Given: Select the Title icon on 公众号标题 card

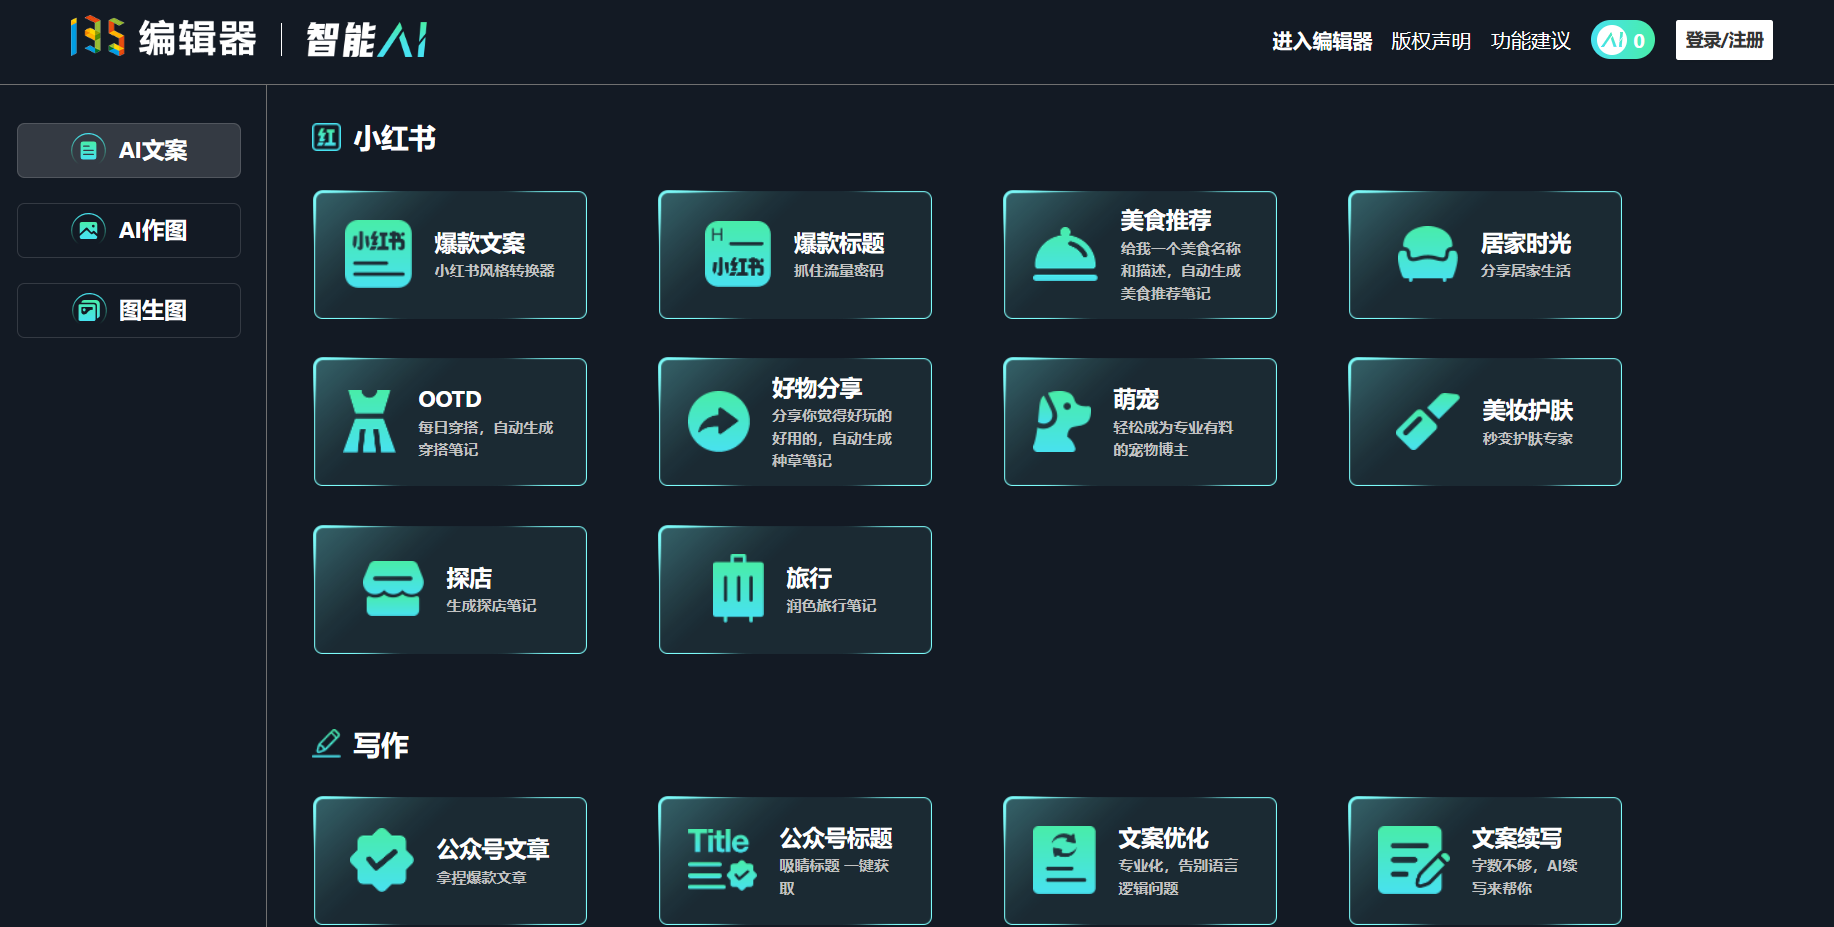Looking at the screenshot, I should (718, 860).
